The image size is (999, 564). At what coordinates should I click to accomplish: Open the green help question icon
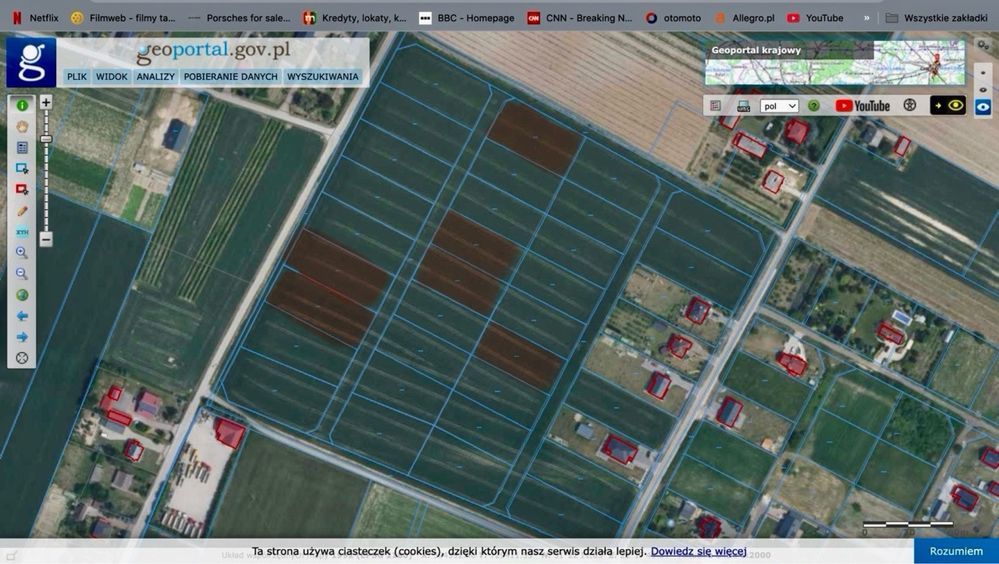tap(814, 106)
